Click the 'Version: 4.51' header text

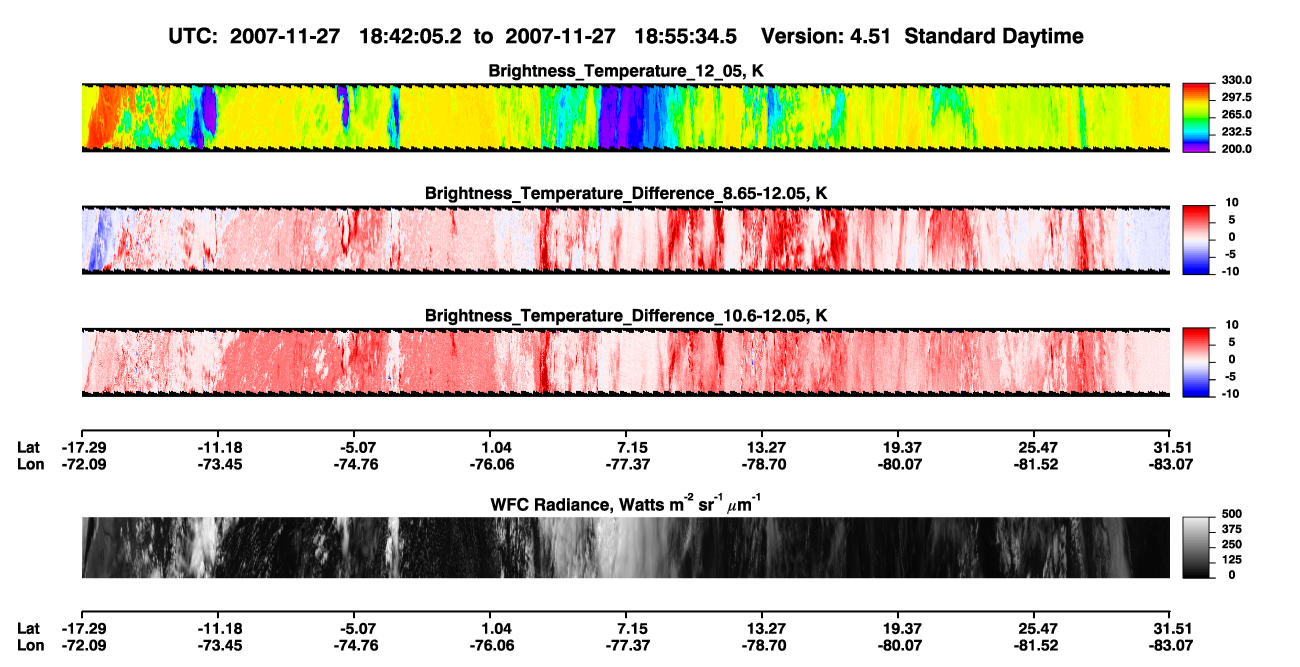point(825,36)
